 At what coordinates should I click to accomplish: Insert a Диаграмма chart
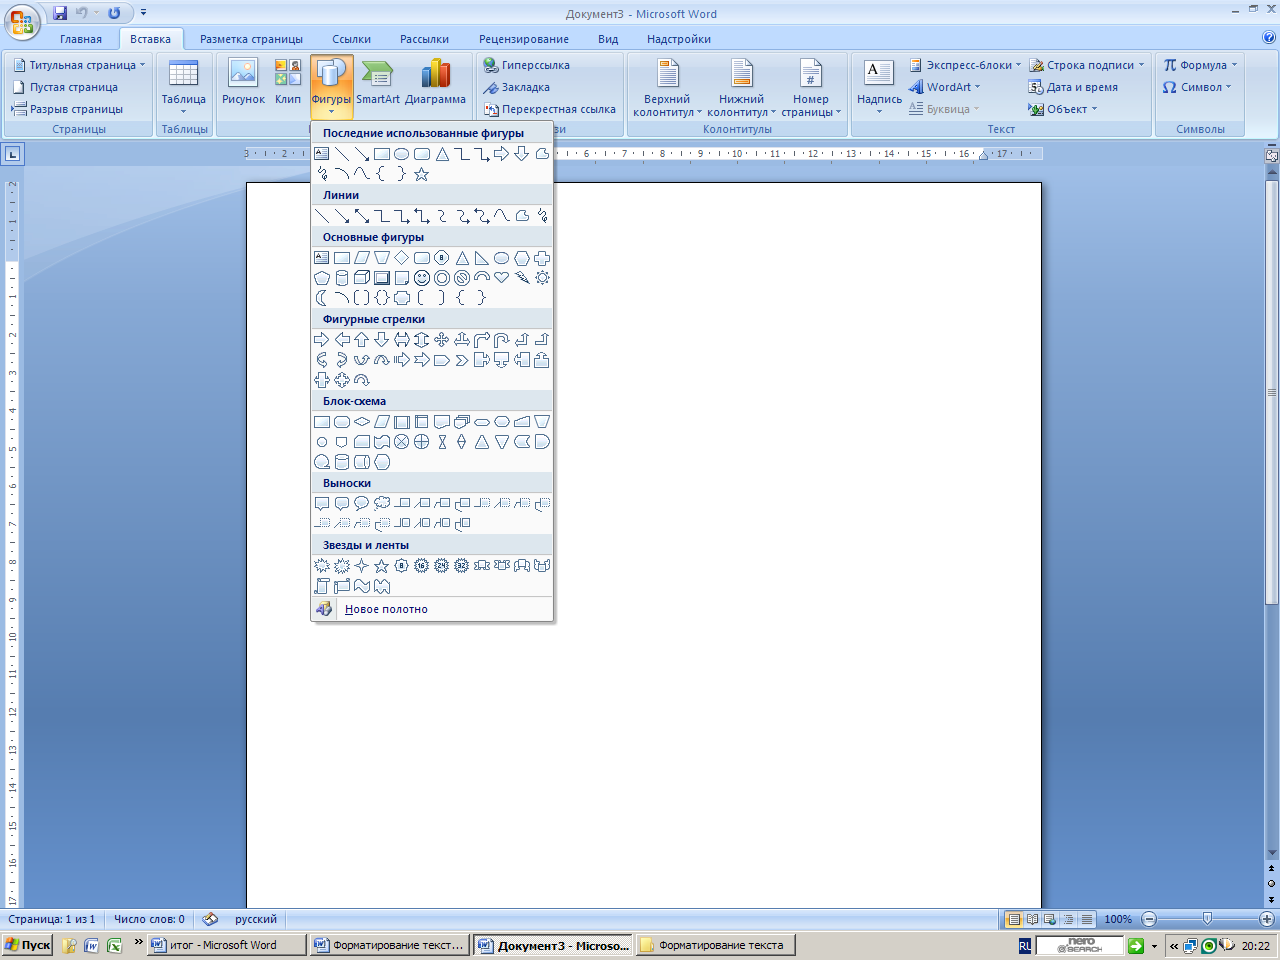[x=435, y=82]
